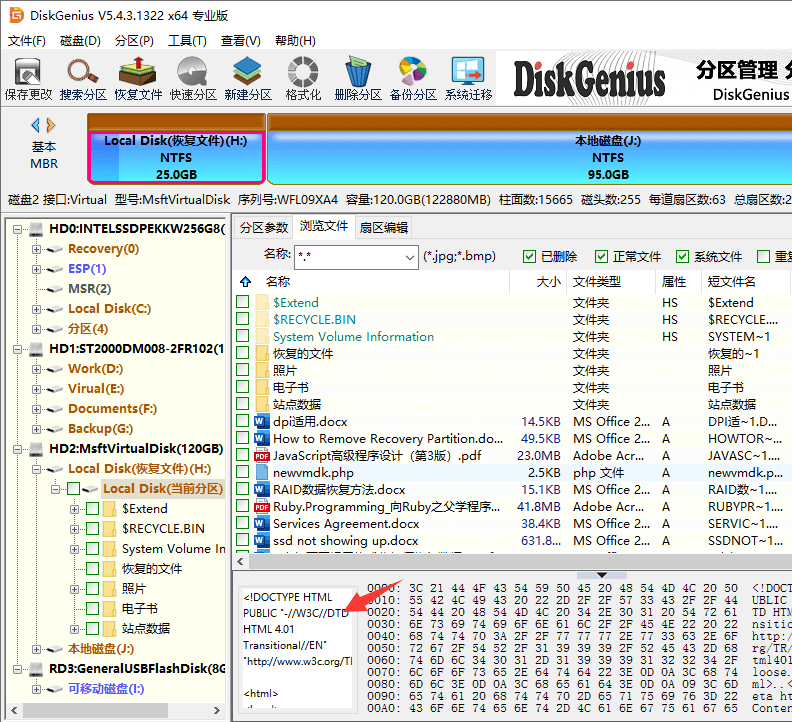Expand the Local Disk(C:) node
The height and width of the screenshot is (722, 792).
tap(36, 309)
